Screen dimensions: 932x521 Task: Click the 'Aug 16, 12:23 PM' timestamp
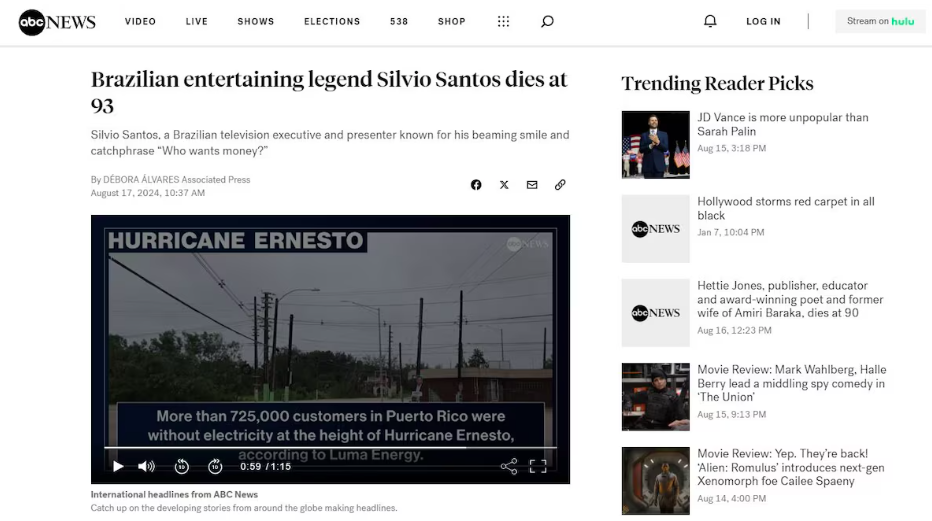tap(734, 330)
